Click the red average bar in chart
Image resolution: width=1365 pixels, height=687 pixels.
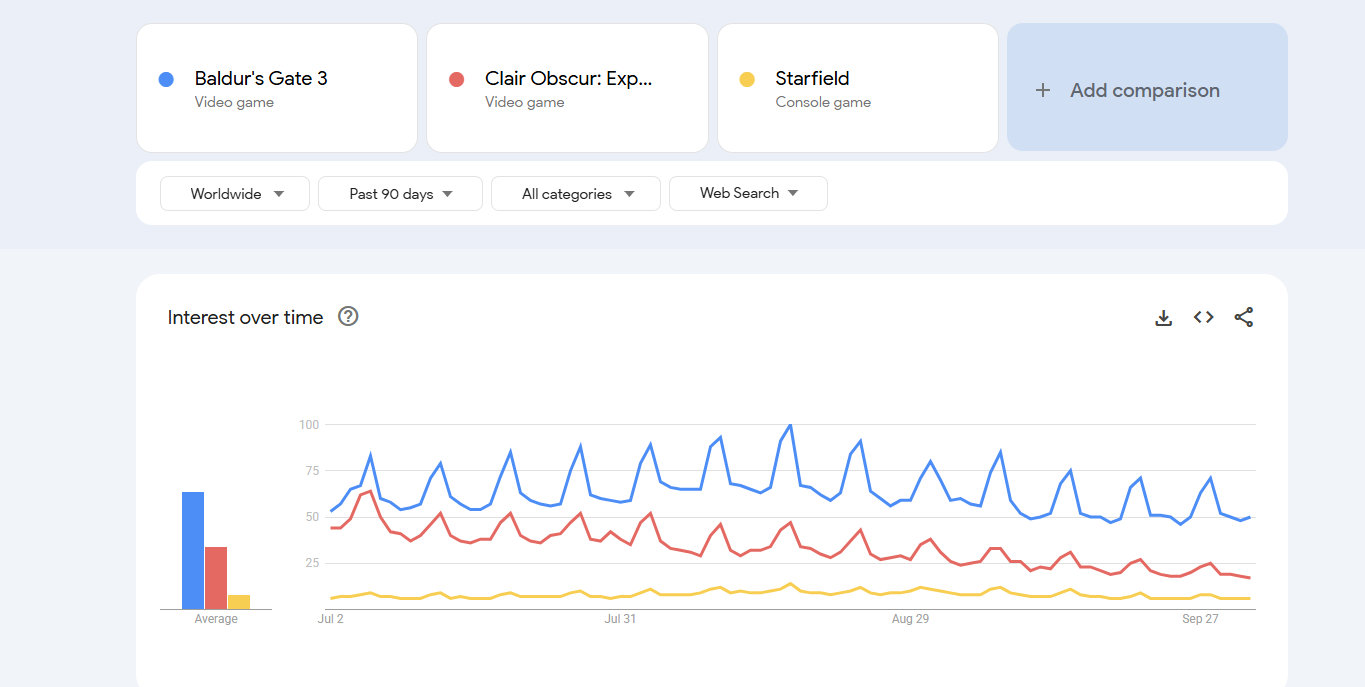216,577
